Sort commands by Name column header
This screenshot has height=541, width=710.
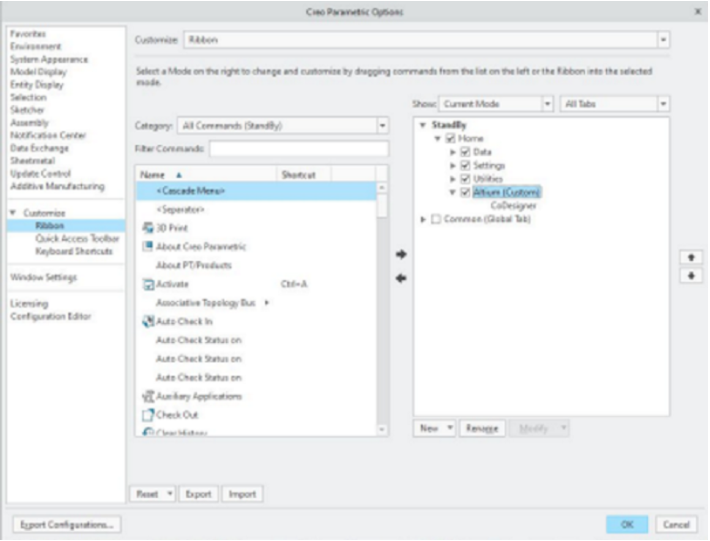(206, 175)
